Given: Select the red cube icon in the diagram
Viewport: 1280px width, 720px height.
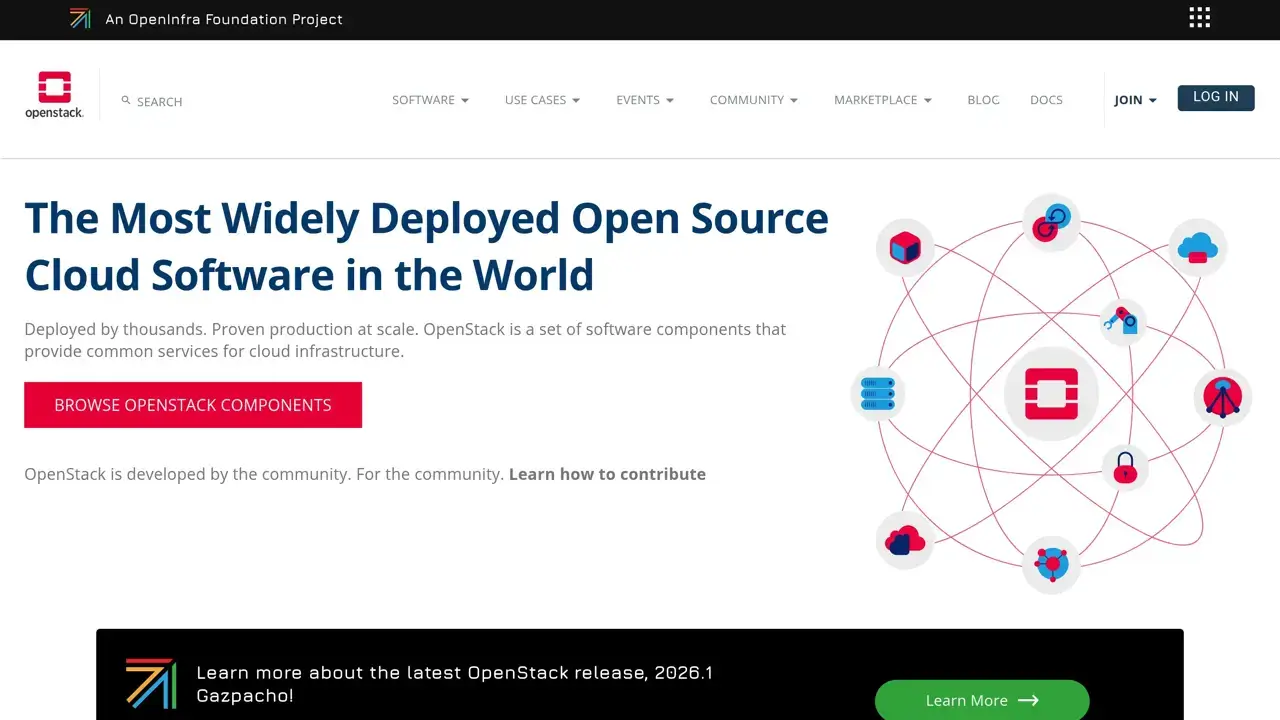Looking at the screenshot, I should (905, 247).
